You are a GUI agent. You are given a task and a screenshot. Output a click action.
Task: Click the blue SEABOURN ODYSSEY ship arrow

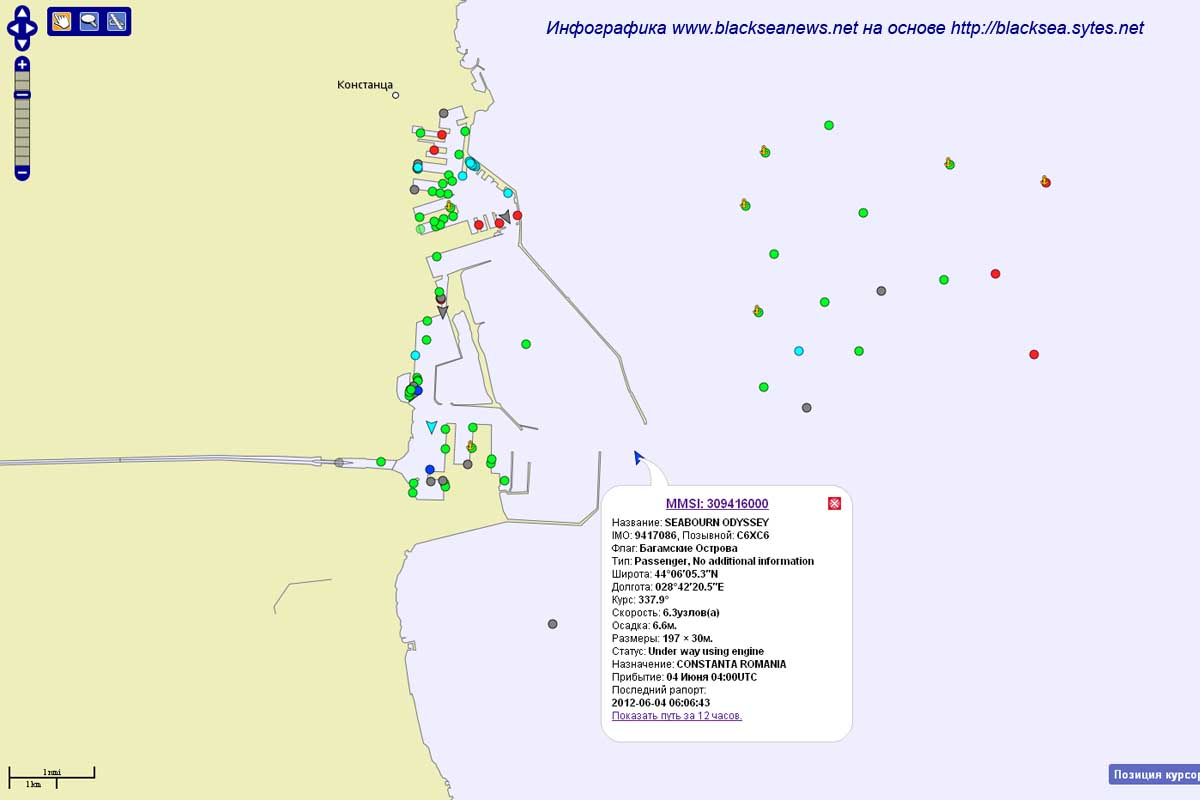coord(637,457)
